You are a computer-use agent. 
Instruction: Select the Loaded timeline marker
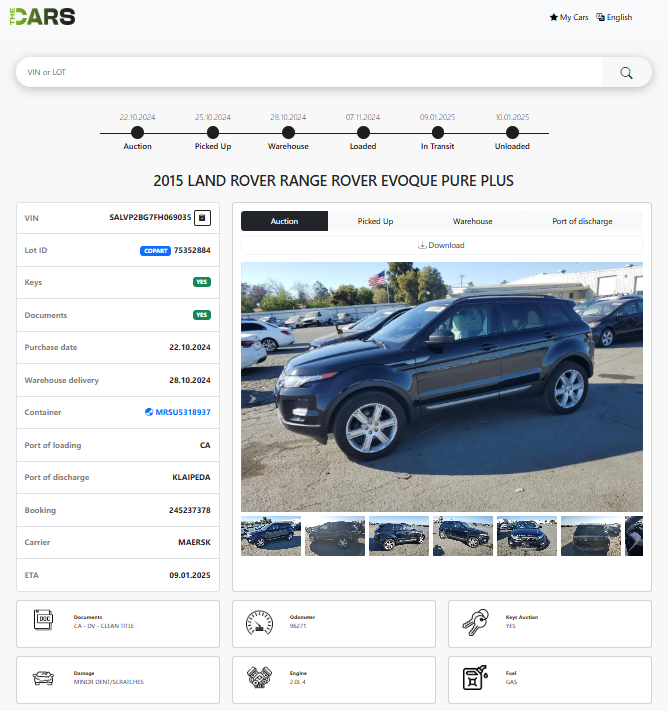pos(363,133)
